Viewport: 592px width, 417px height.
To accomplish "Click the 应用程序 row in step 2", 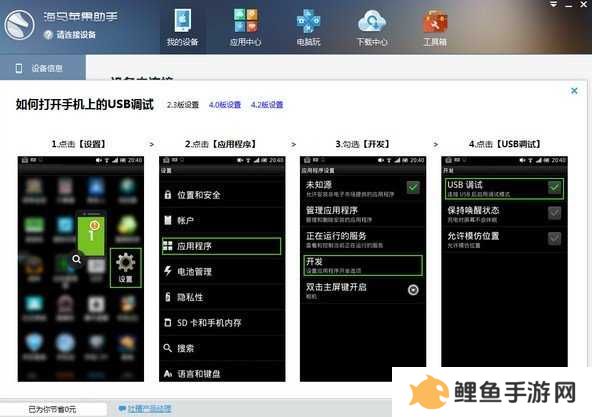I will point(222,246).
